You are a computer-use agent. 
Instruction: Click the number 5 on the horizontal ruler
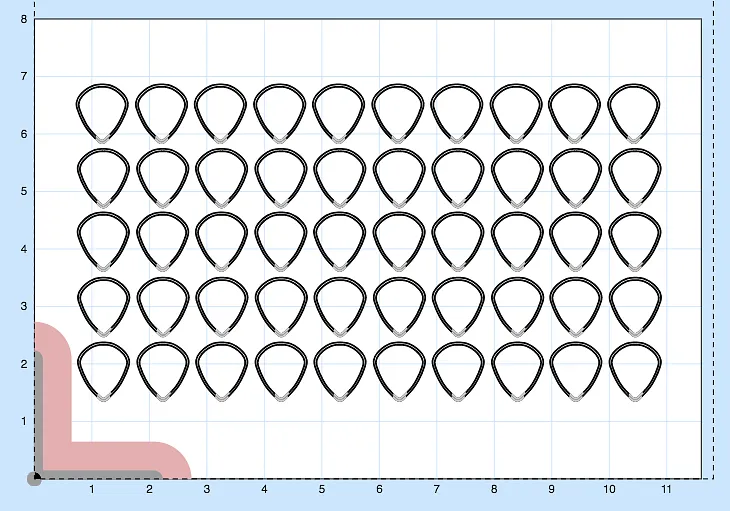click(x=322, y=490)
